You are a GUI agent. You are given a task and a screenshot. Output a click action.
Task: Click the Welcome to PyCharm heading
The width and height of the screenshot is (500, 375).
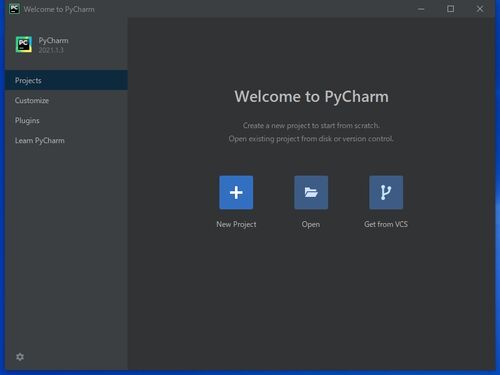pyautogui.click(x=311, y=97)
